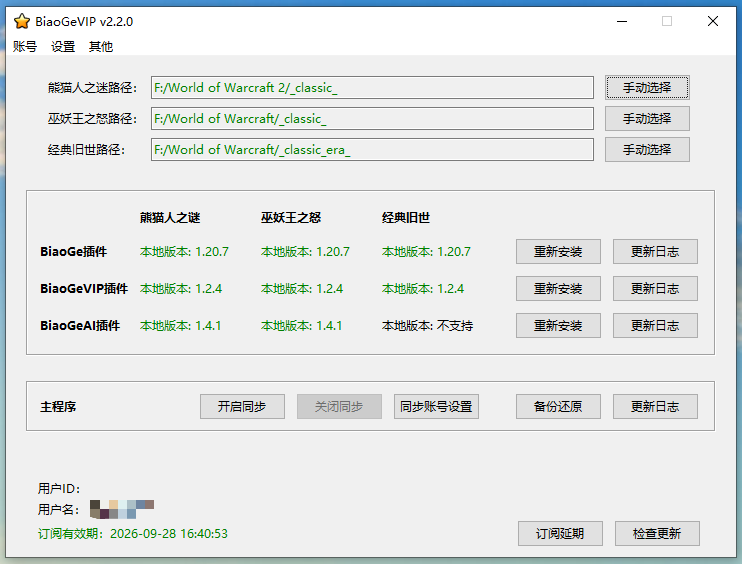View 更新日志 for BiaoGeVIP插件
The image size is (742, 564).
(655, 289)
